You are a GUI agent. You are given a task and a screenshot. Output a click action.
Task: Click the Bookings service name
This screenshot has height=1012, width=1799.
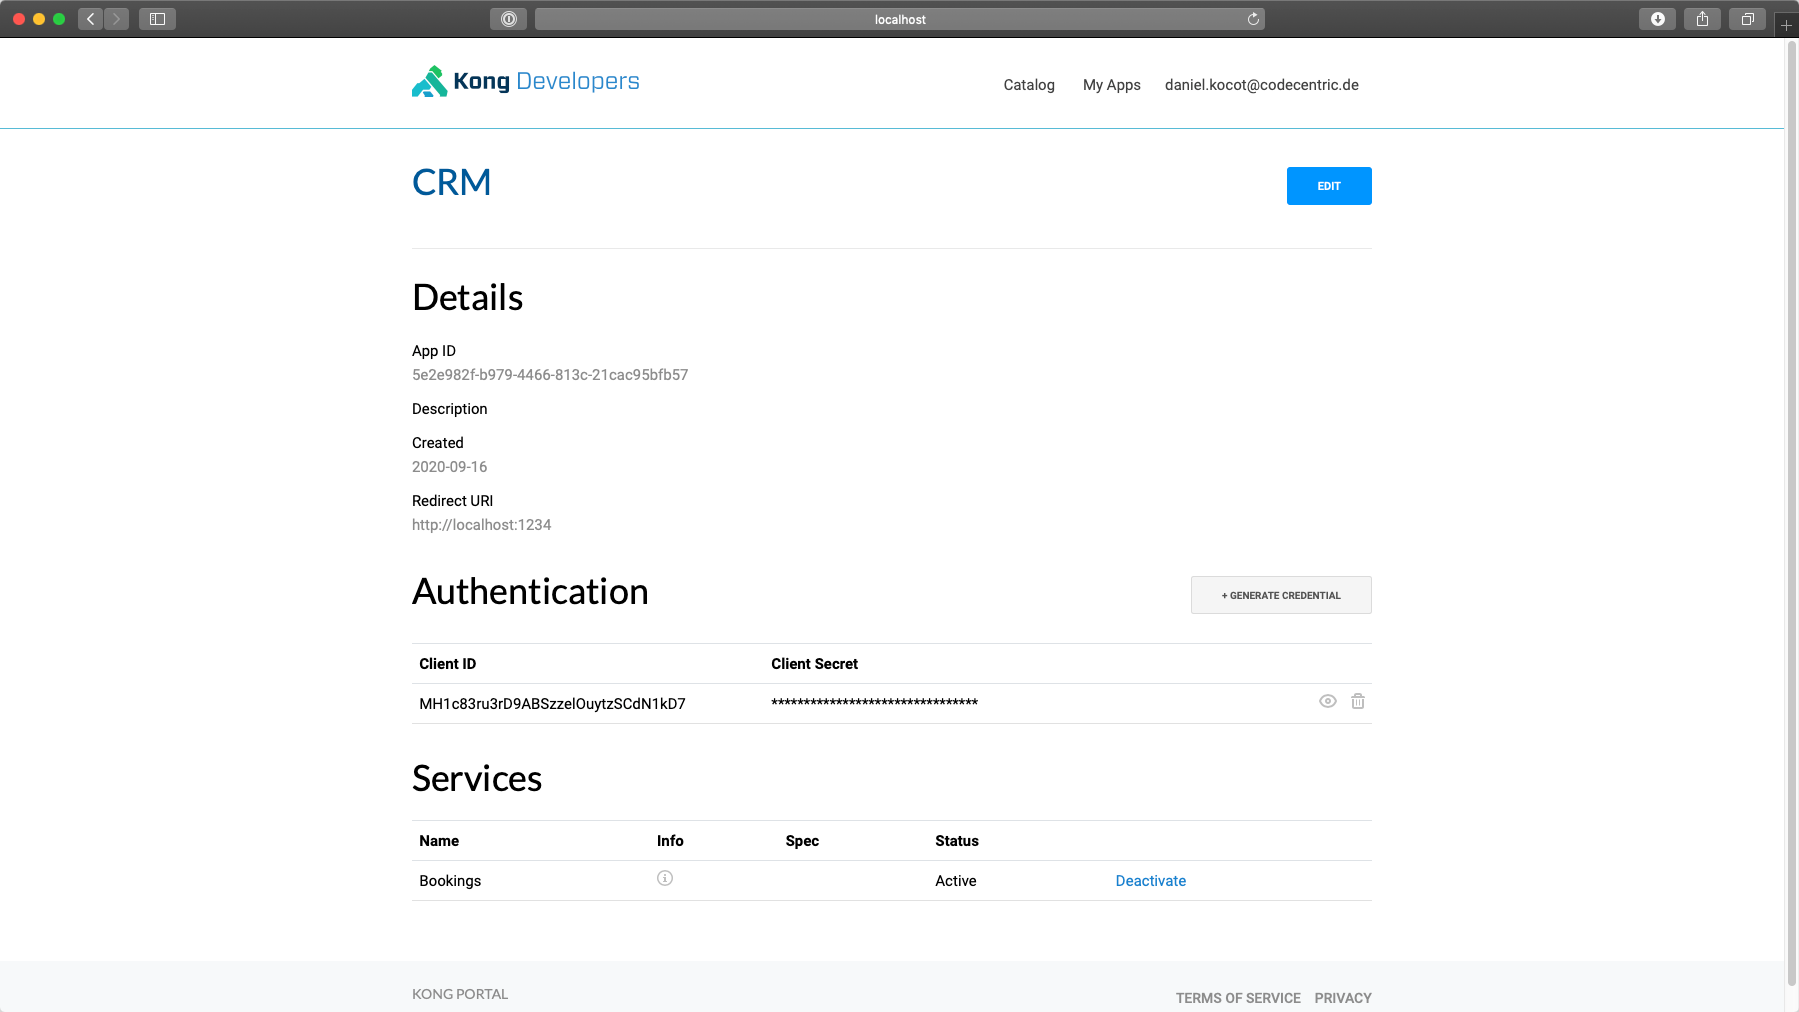point(450,881)
